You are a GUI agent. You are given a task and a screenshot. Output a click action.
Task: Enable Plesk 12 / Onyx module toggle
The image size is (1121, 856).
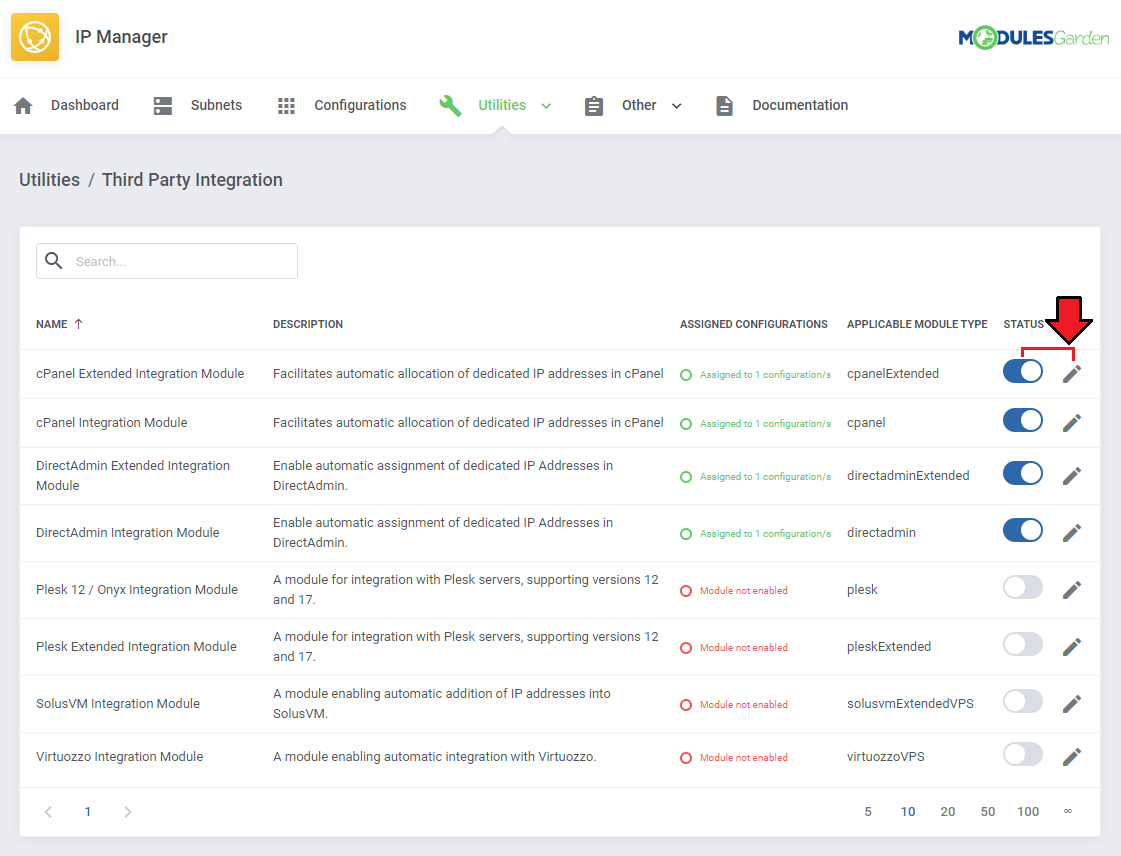pos(1022,588)
